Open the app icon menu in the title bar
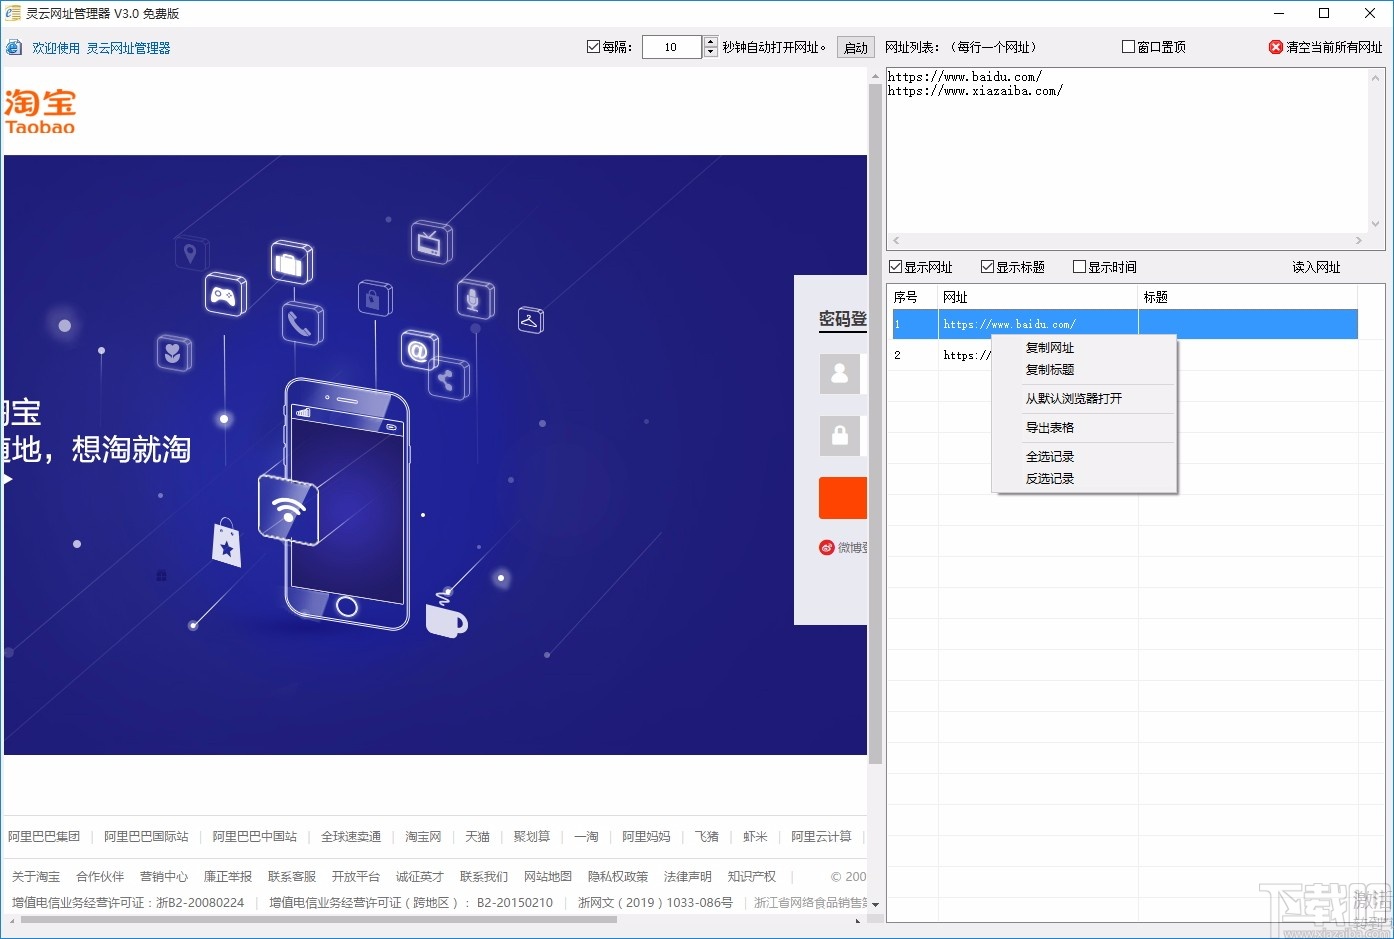The width and height of the screenshot is (1394, 939). coord(13,13)
